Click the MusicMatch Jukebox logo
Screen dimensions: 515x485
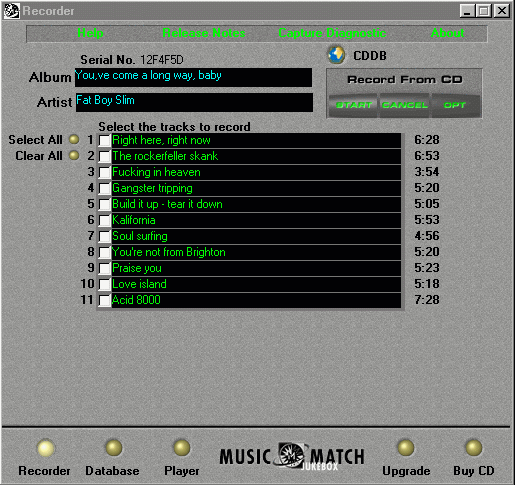[292, 456]
